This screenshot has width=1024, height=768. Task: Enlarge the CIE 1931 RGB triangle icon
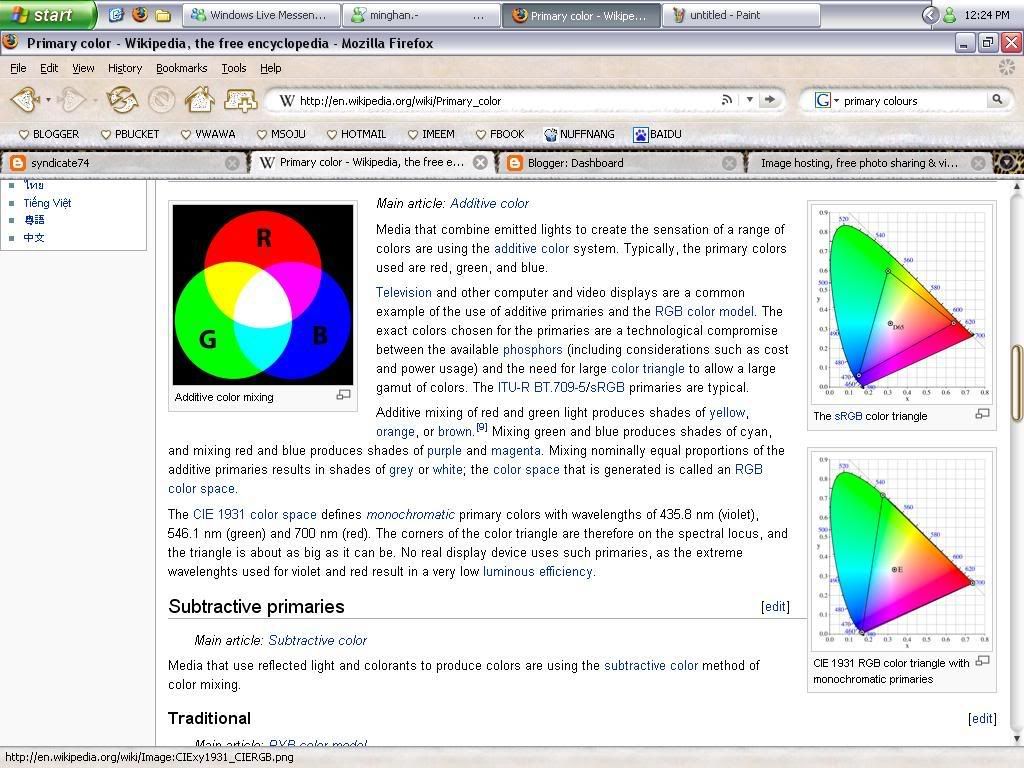(x=982, y=661)
